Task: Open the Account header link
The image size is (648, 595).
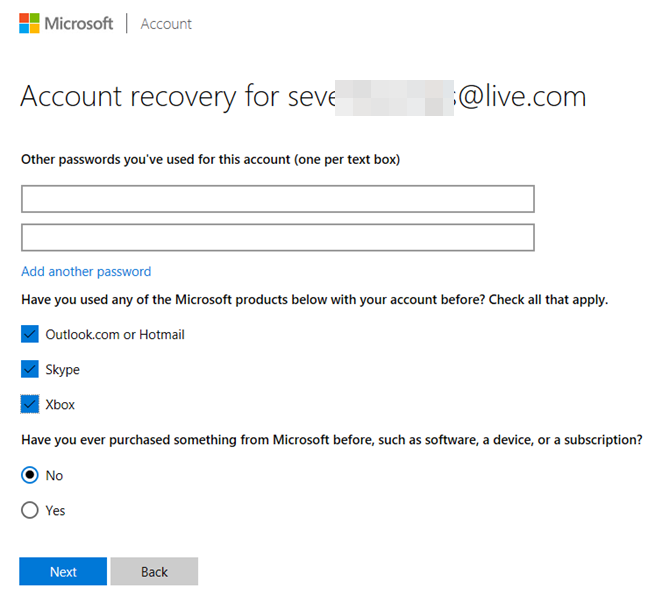Action: click(166, 24)
